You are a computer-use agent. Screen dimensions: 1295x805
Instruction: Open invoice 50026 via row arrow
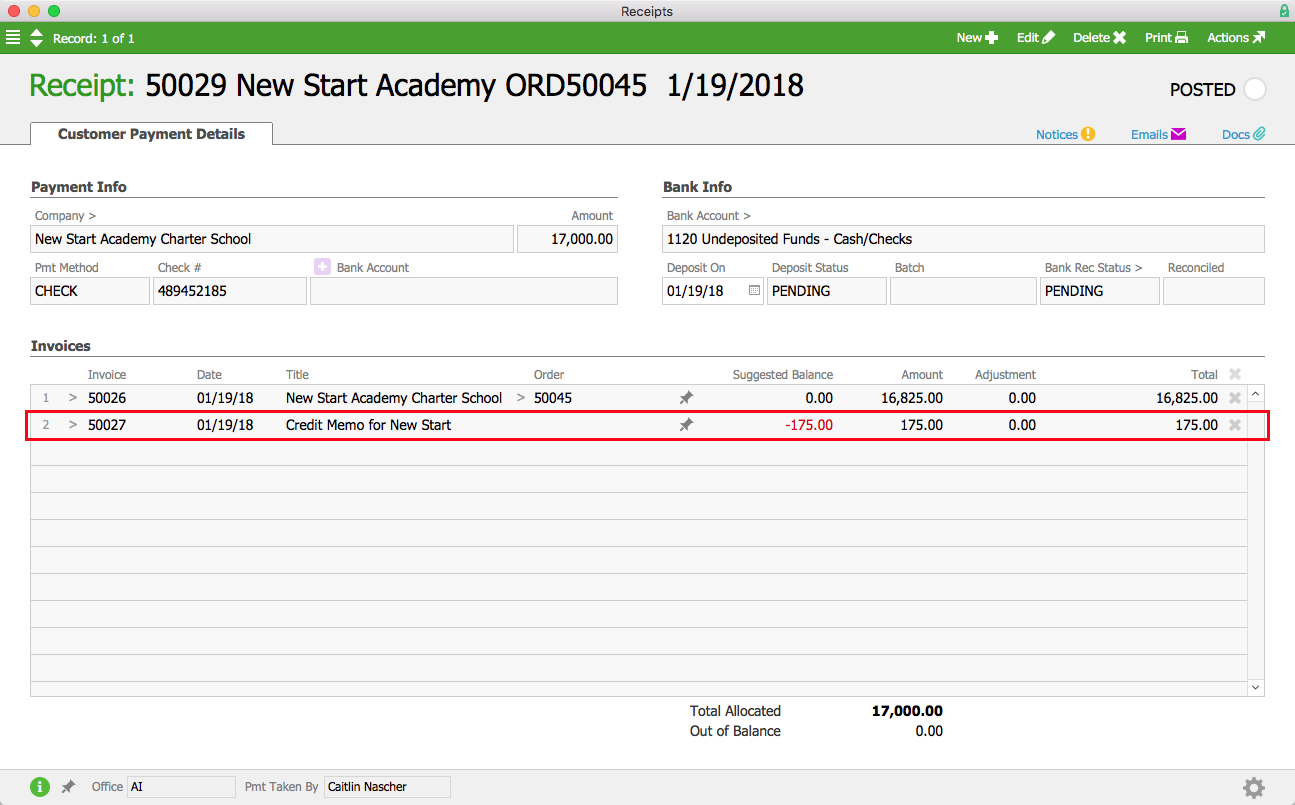(72, 398)
